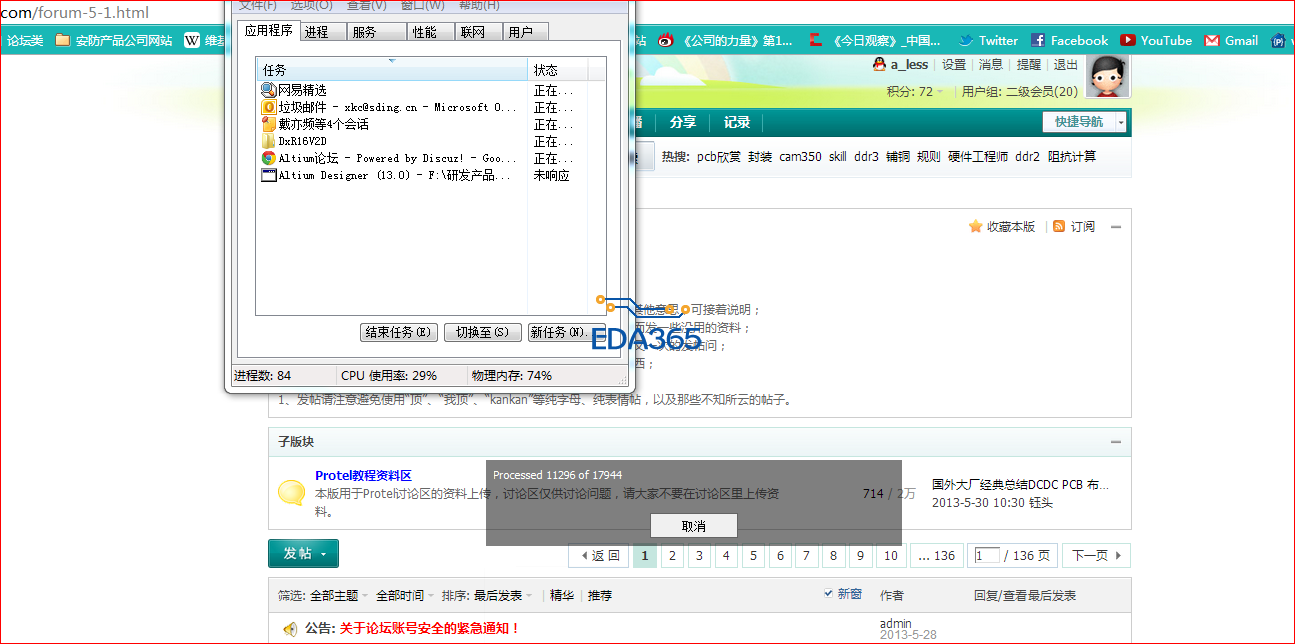Viewport: 1295px width, 644px height.
Task: Collapse the forum header section beside 订阅
Action: pos(1116,227)
